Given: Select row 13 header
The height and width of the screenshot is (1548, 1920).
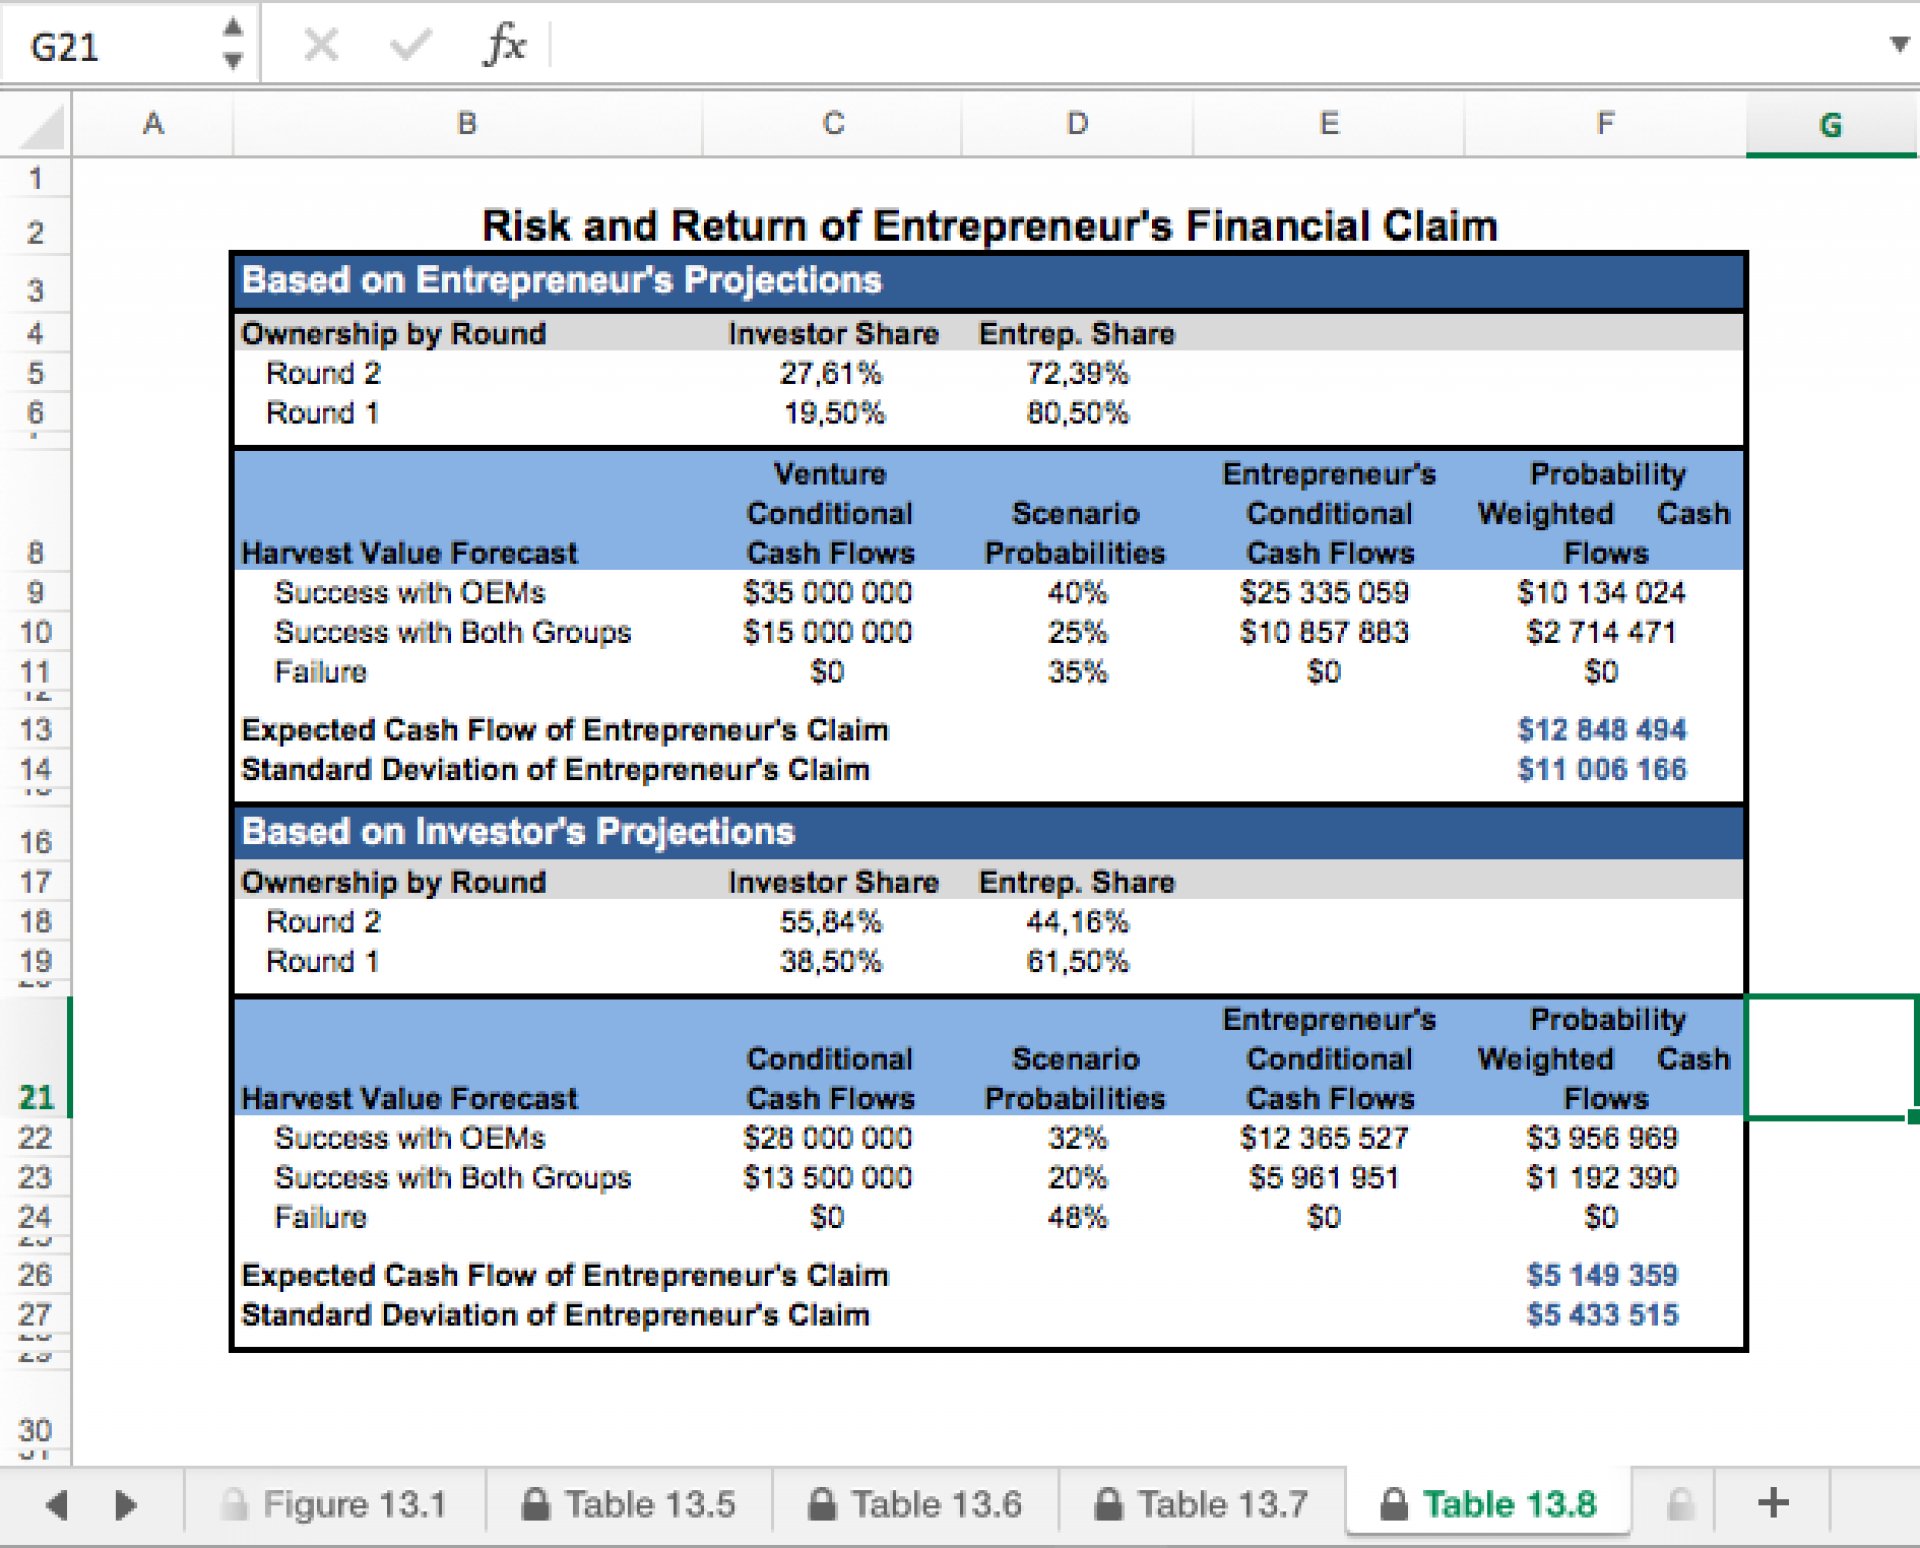Looking at the screenshot, I should coord(36,730).
